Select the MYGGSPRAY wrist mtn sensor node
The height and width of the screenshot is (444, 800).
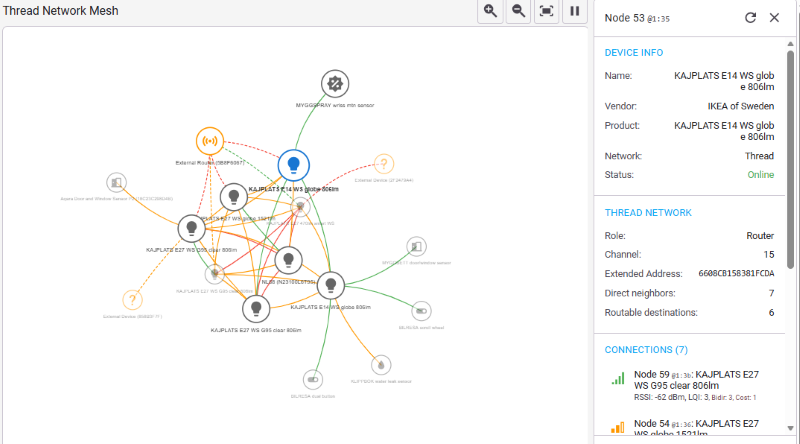pyautogui.click(x=334, y=85)
